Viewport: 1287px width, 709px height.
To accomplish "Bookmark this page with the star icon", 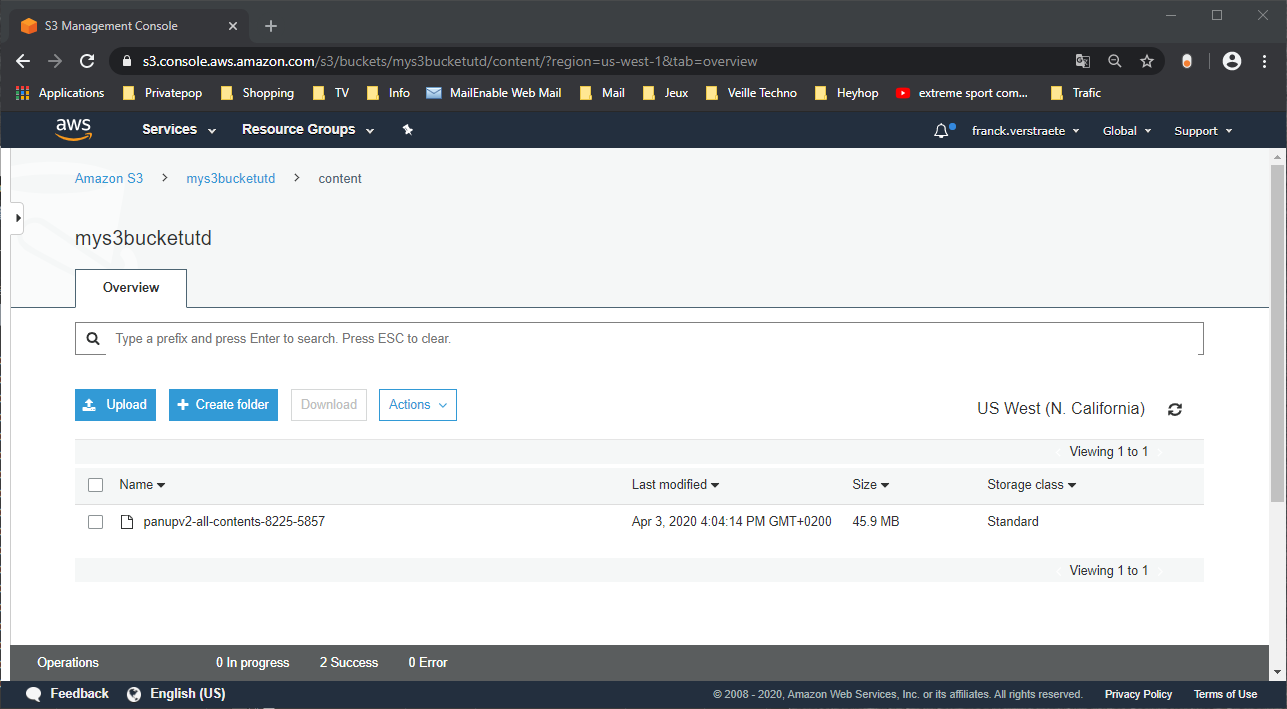I will pyautogui.click(x=1147, y=61).
